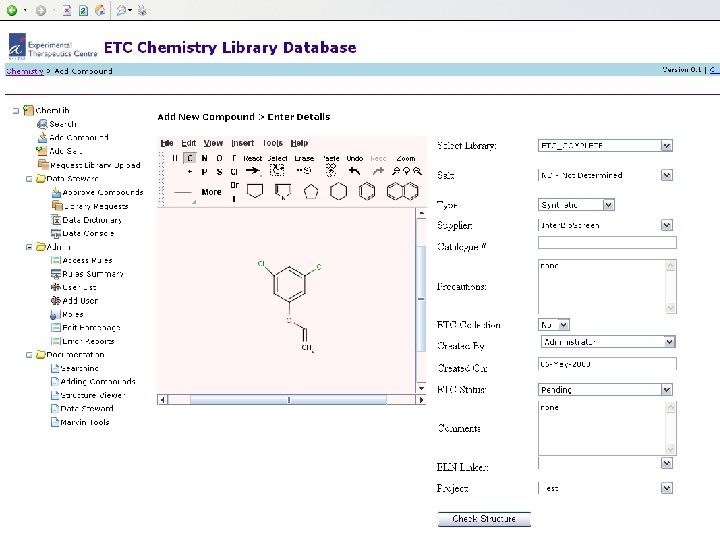720x540 pixels.
Task: Open the Select Library dropdown
Action: tap(667, 146)
